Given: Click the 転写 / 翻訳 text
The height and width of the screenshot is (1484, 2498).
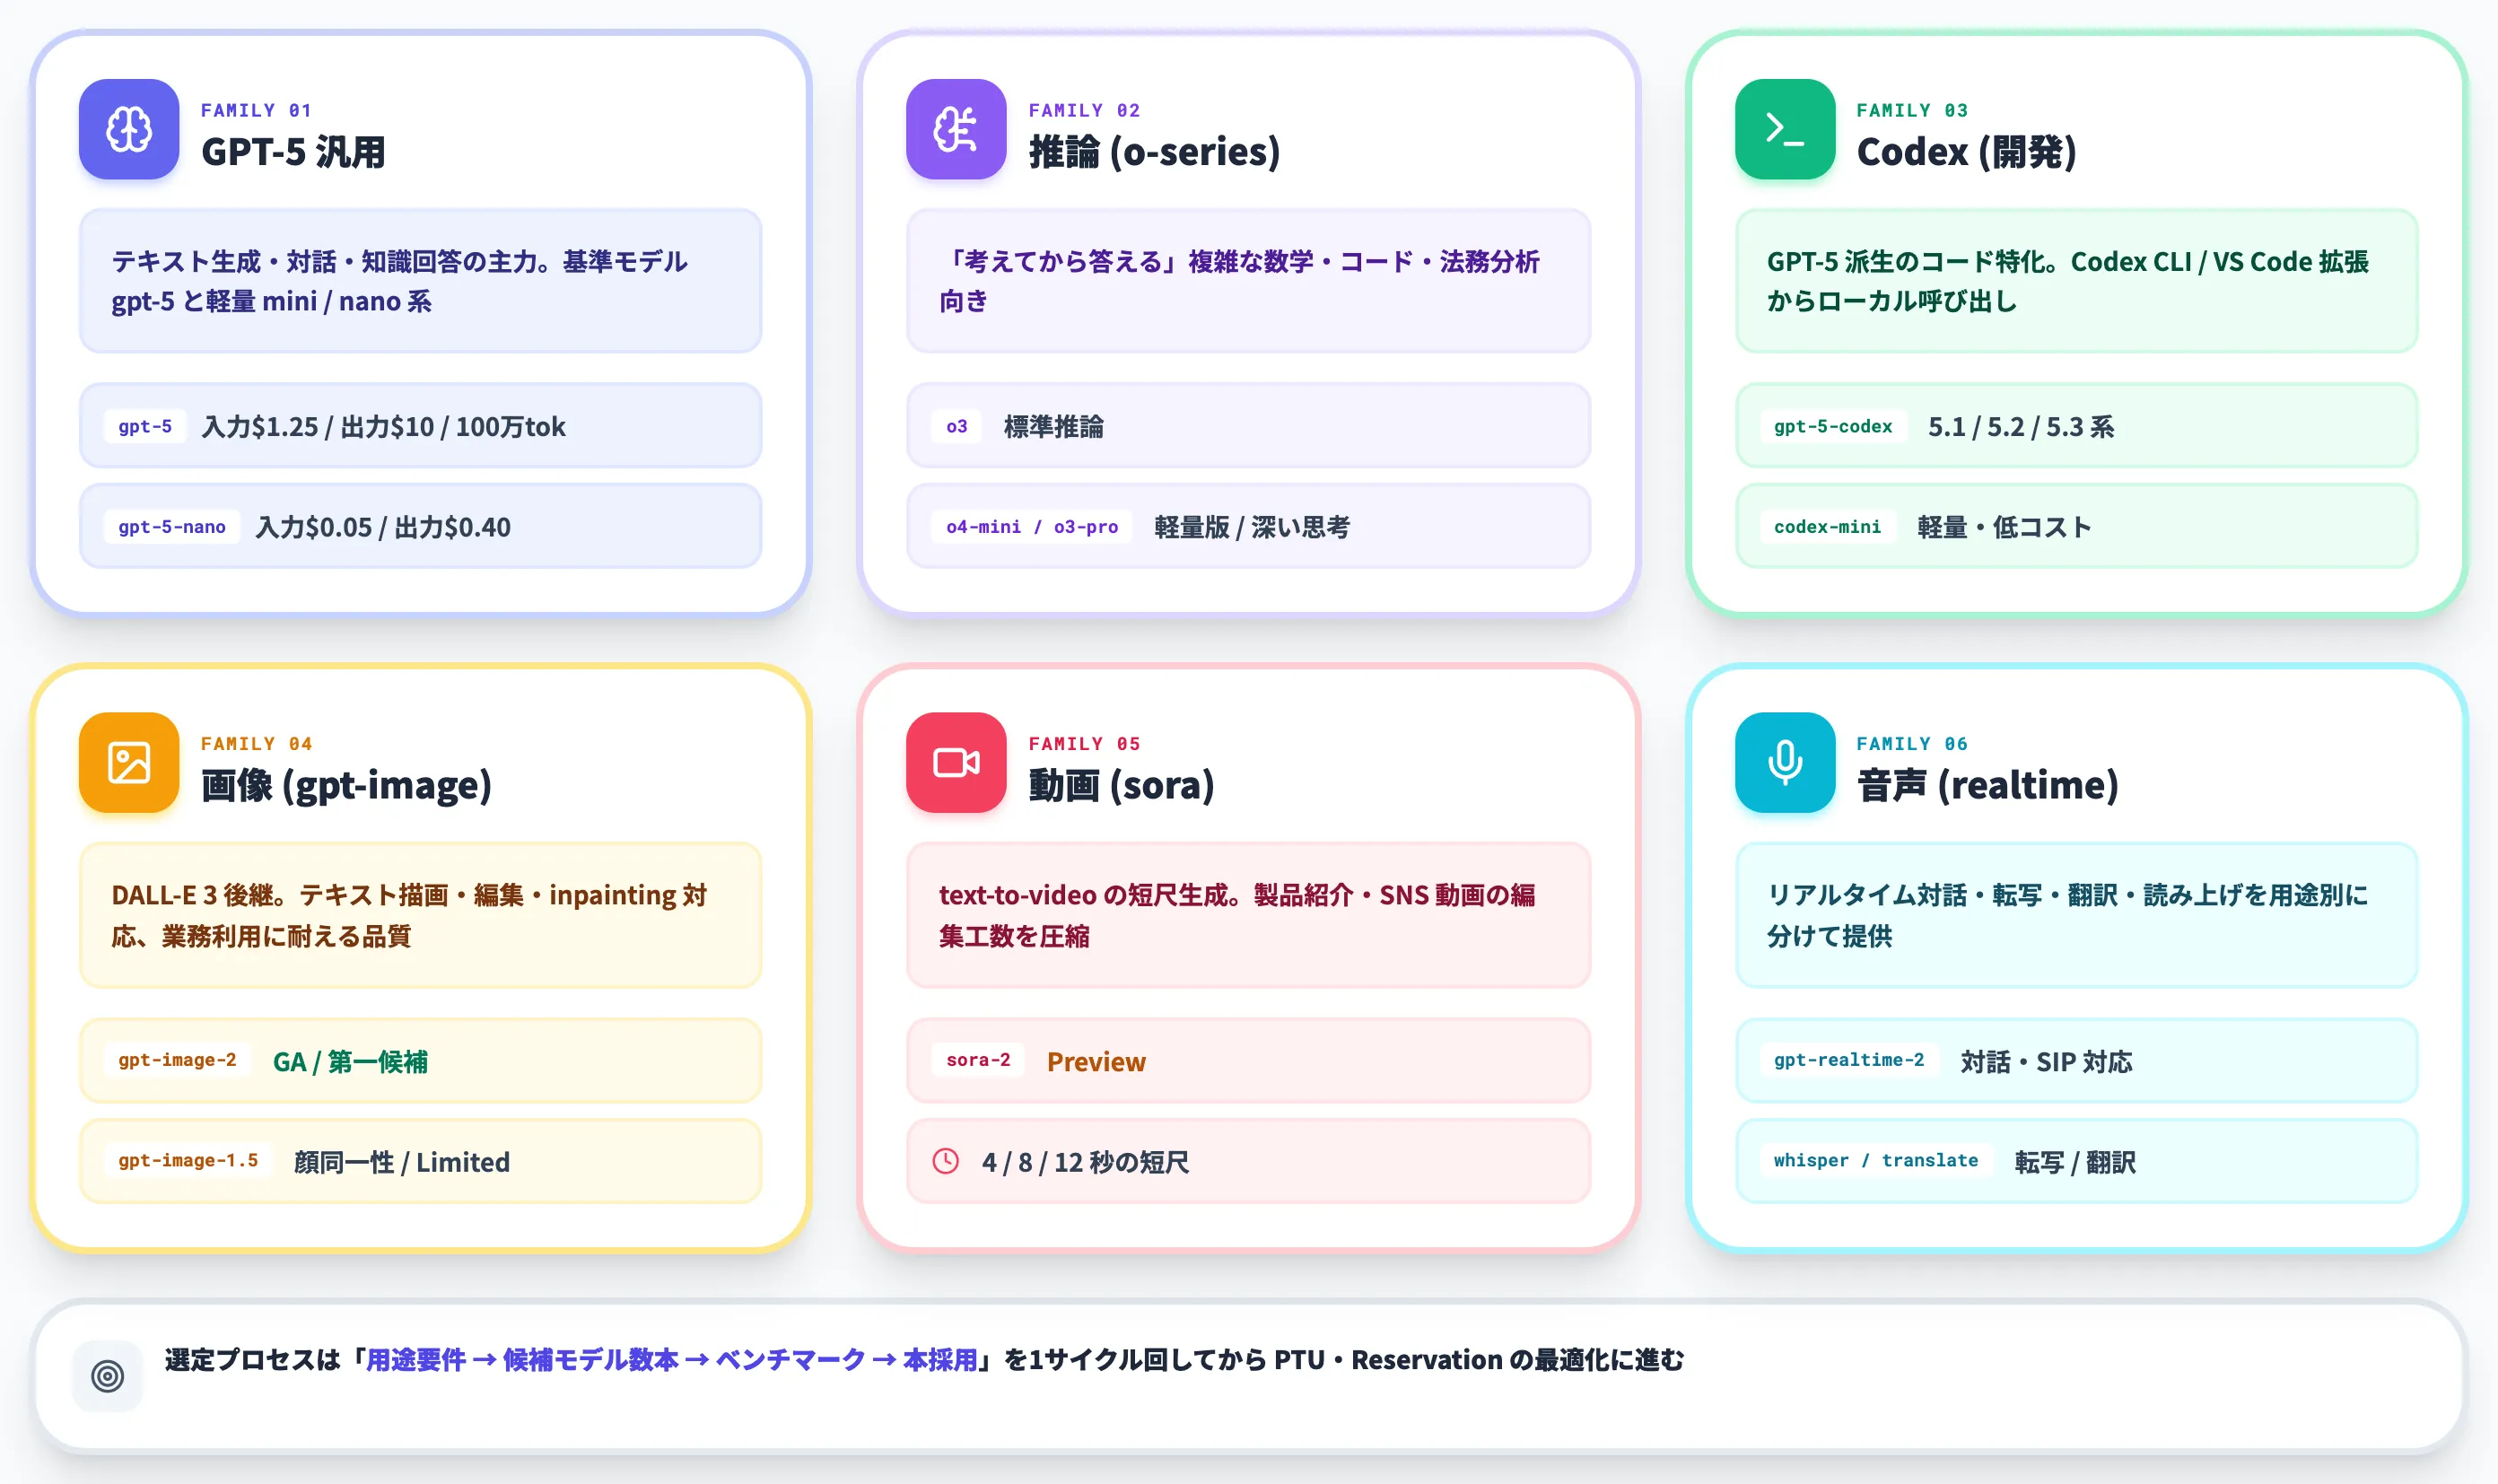Looking at the screenshot, I should pos(2075,1162).
